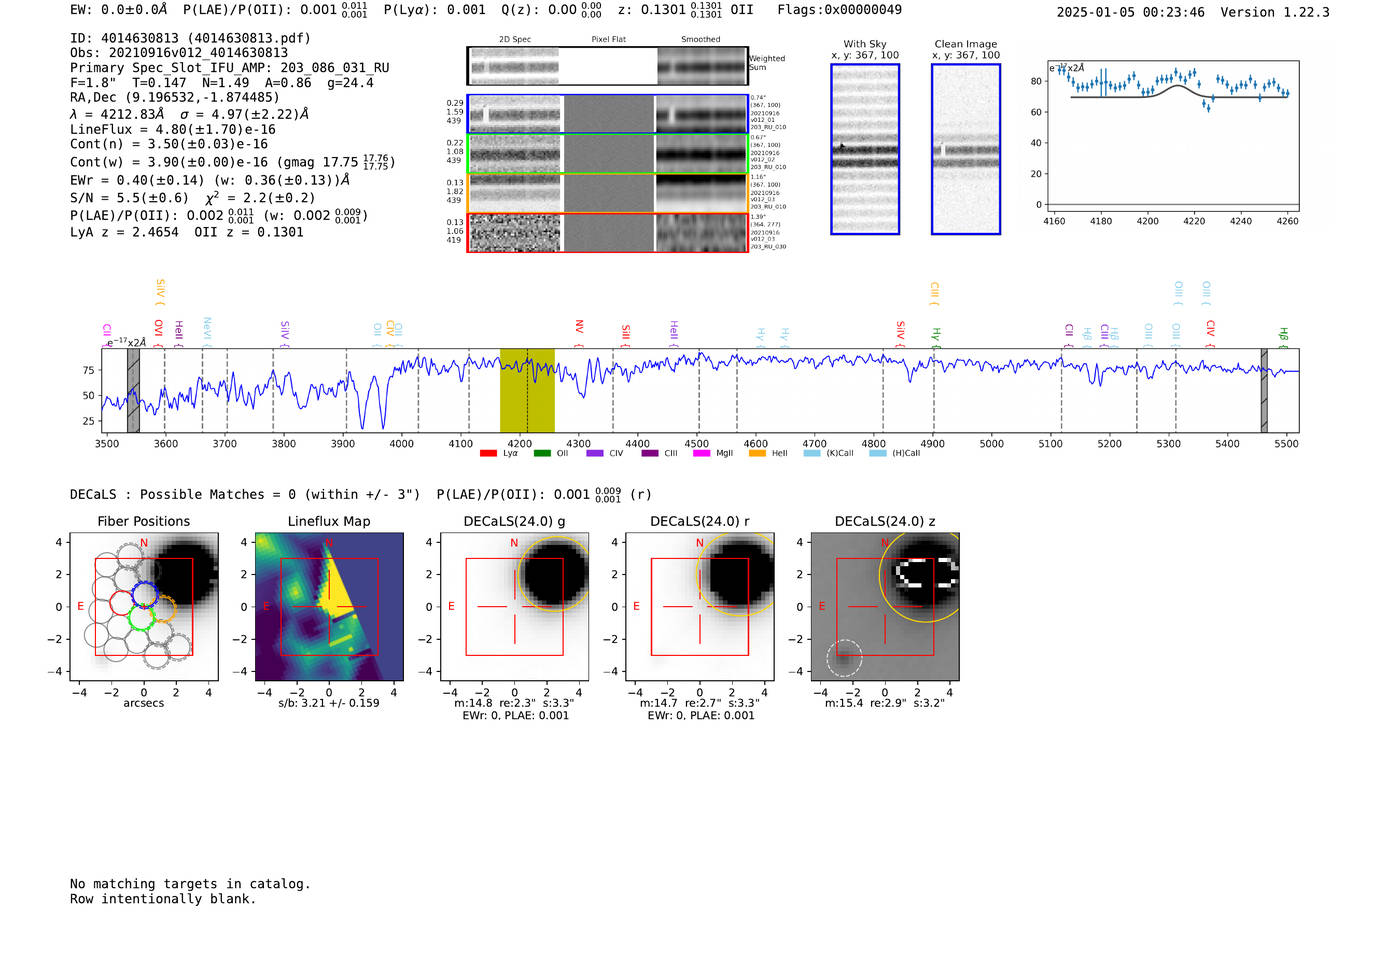Screen dimensions: 1400x953
Task: Click the No matching targets in catalog text
Action: point(190,884)
